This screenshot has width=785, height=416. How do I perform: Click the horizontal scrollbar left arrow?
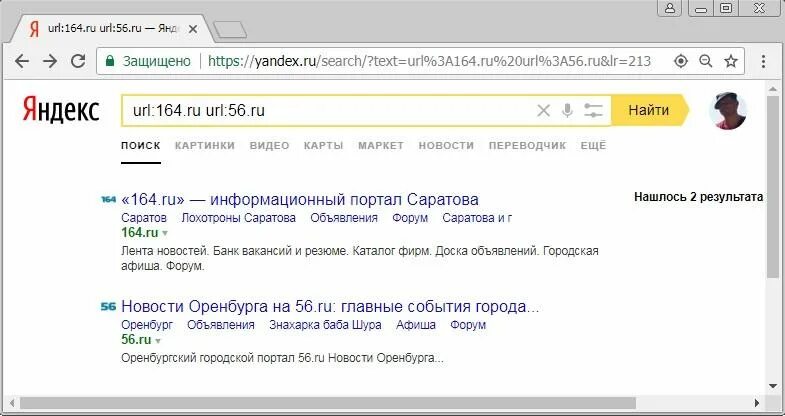click(12, 403)
